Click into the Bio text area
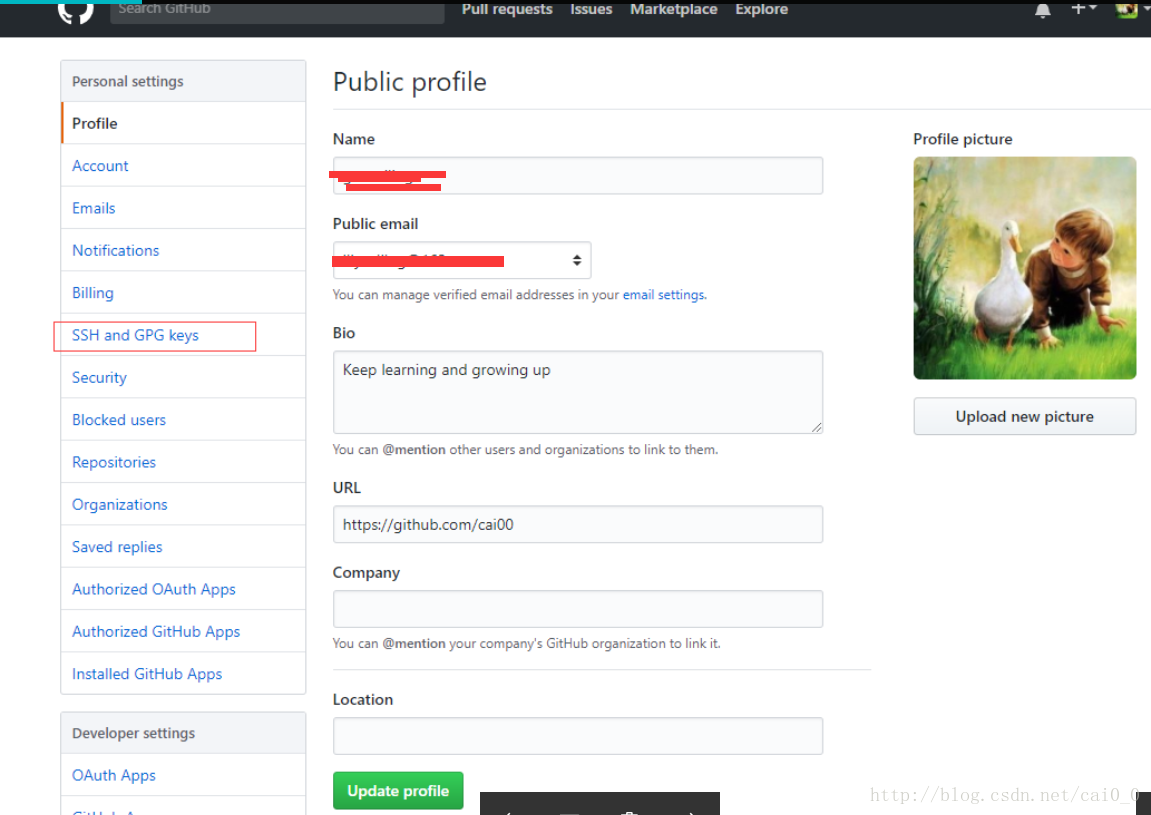Screen dimensions: 1151x815 pyautogui.click(x=578, y=392)
